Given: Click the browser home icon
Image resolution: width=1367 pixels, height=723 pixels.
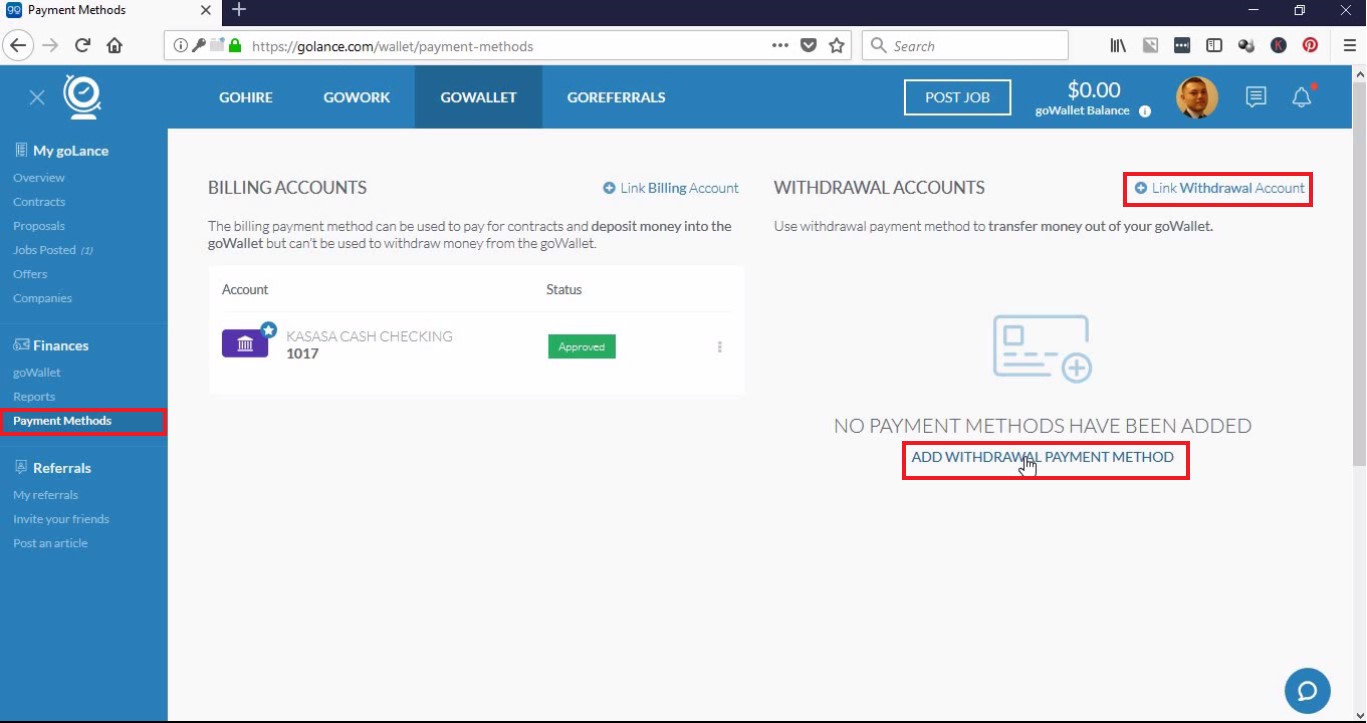Looking at the screenshot, I should tap(114, 45).
